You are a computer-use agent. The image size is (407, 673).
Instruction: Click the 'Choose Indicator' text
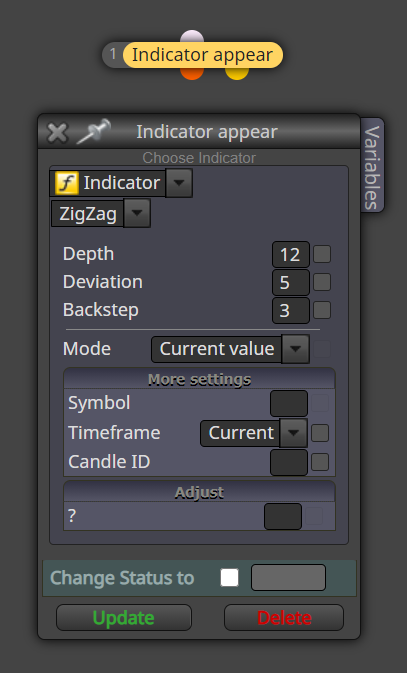199,158
